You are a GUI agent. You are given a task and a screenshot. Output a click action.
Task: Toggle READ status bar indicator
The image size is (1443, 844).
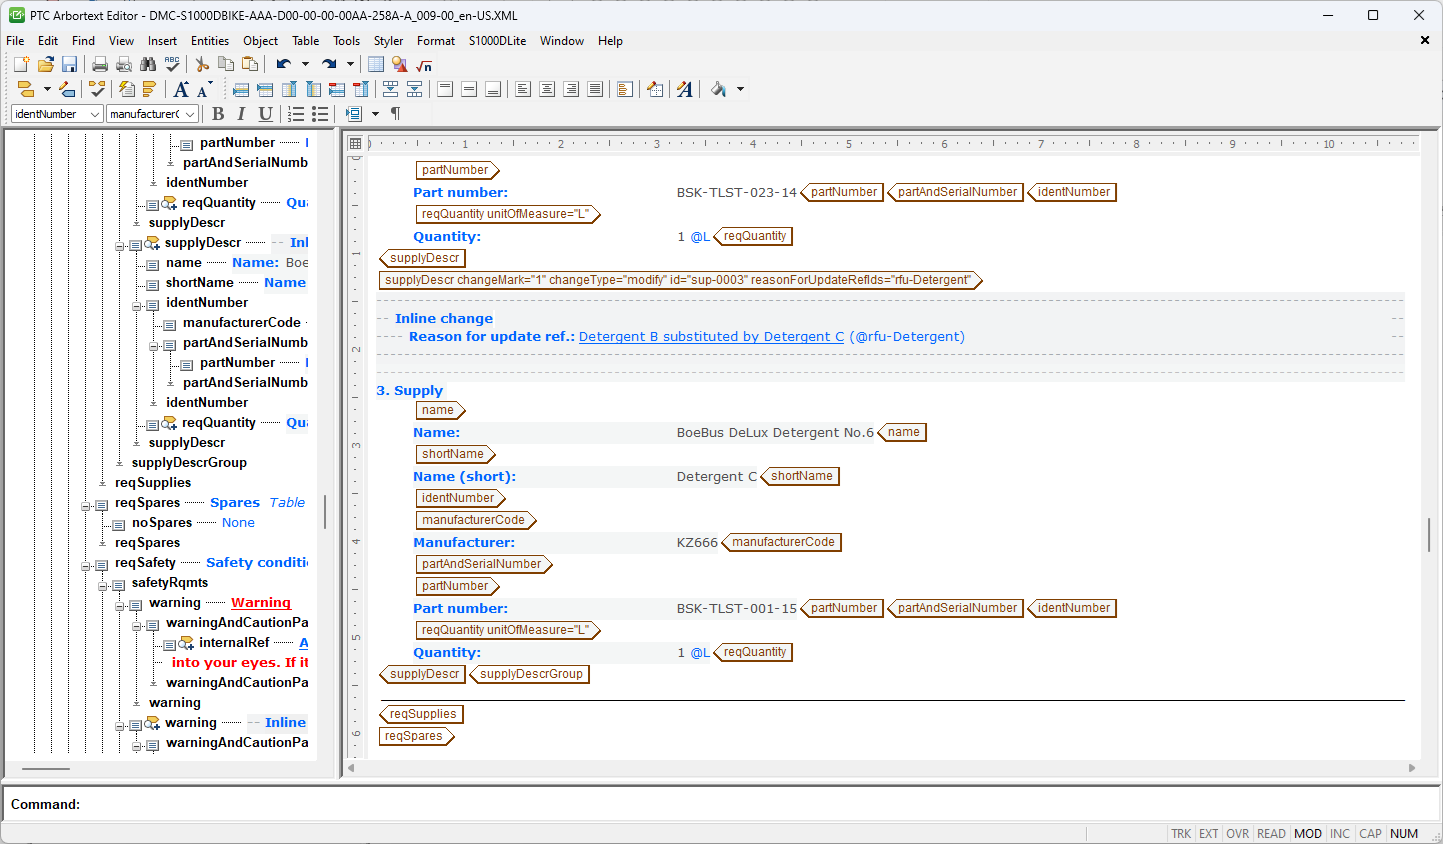click(x=1271, y=834)
